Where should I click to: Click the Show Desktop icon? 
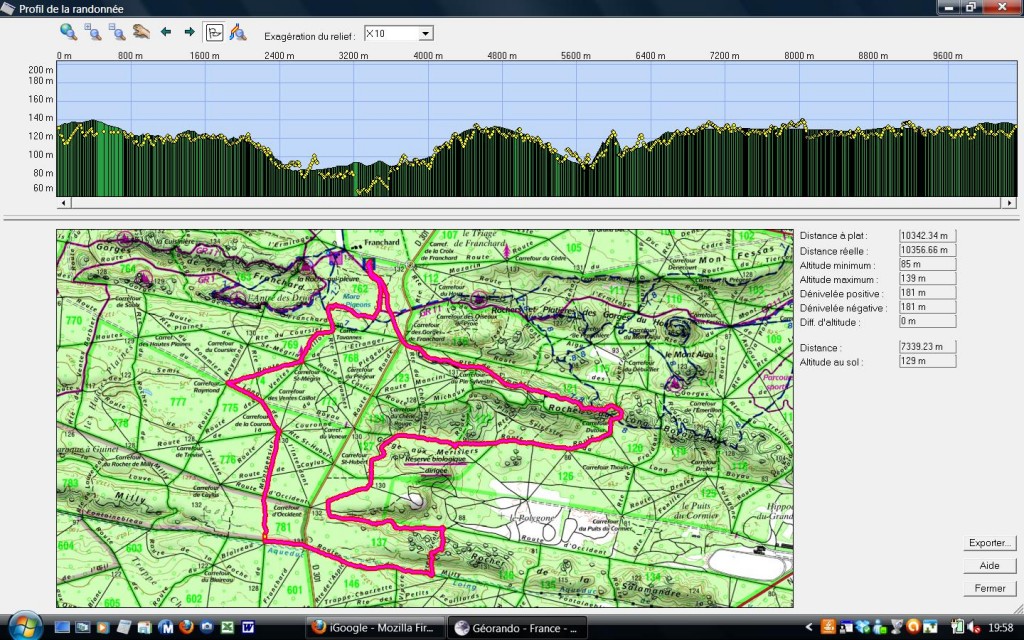(x=61, y=628)
